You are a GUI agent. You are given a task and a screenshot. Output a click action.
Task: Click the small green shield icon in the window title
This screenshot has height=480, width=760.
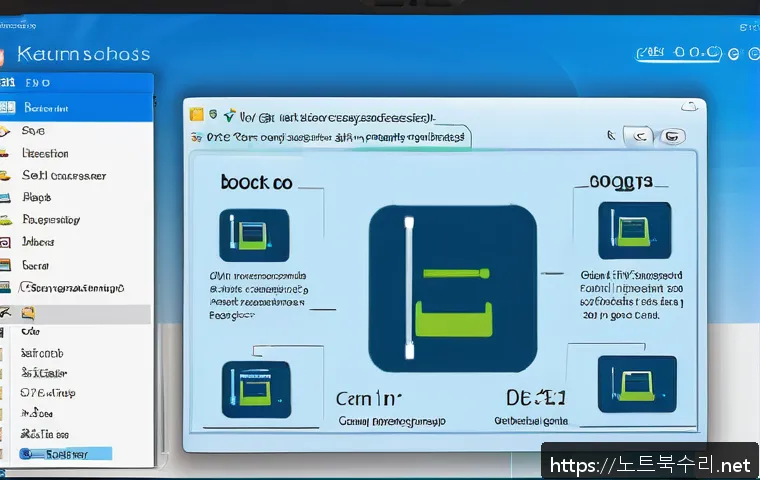coord(213,114)
